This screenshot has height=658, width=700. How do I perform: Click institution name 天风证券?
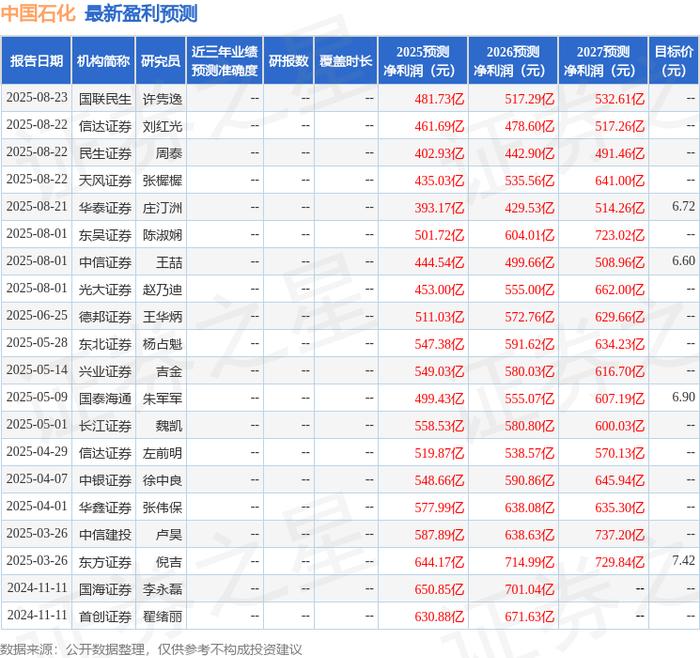(x=105, y=180)
